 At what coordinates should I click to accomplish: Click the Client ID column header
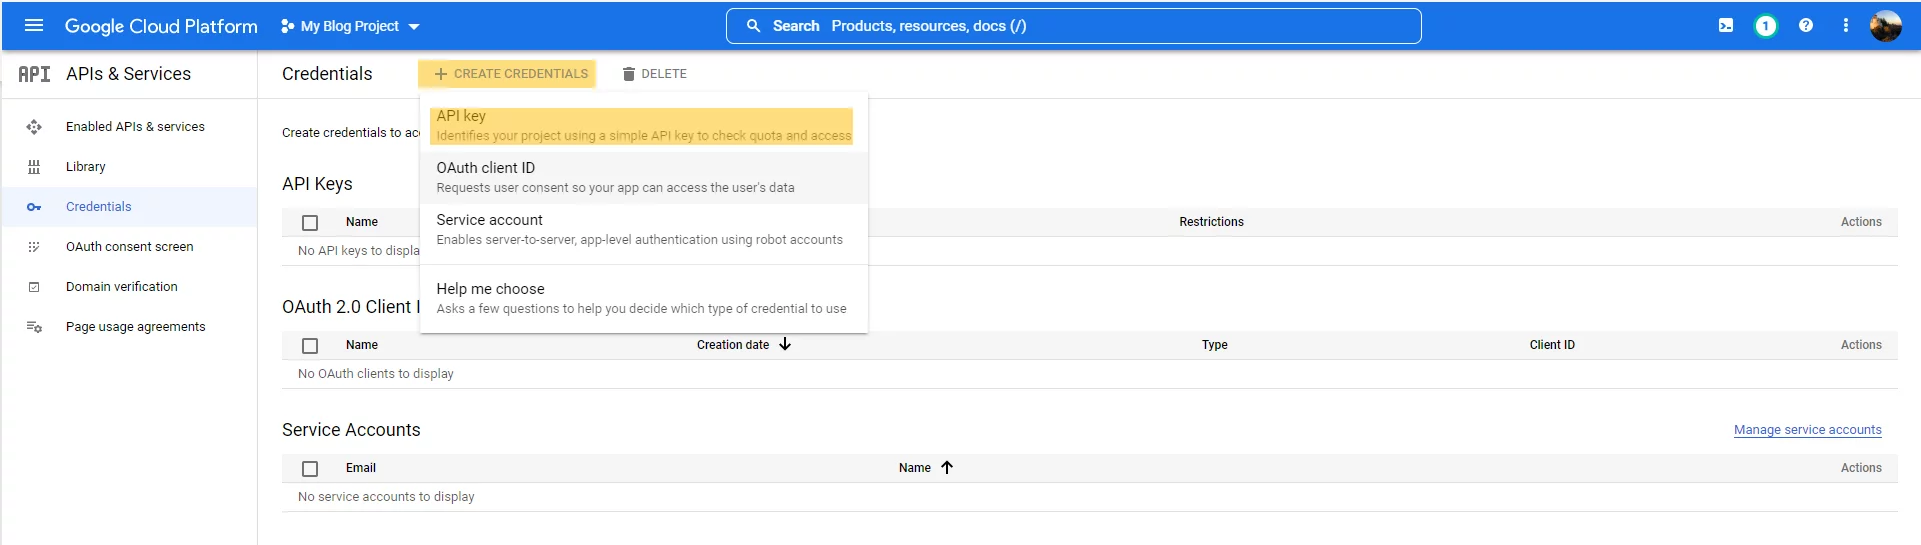point(1552,345)
